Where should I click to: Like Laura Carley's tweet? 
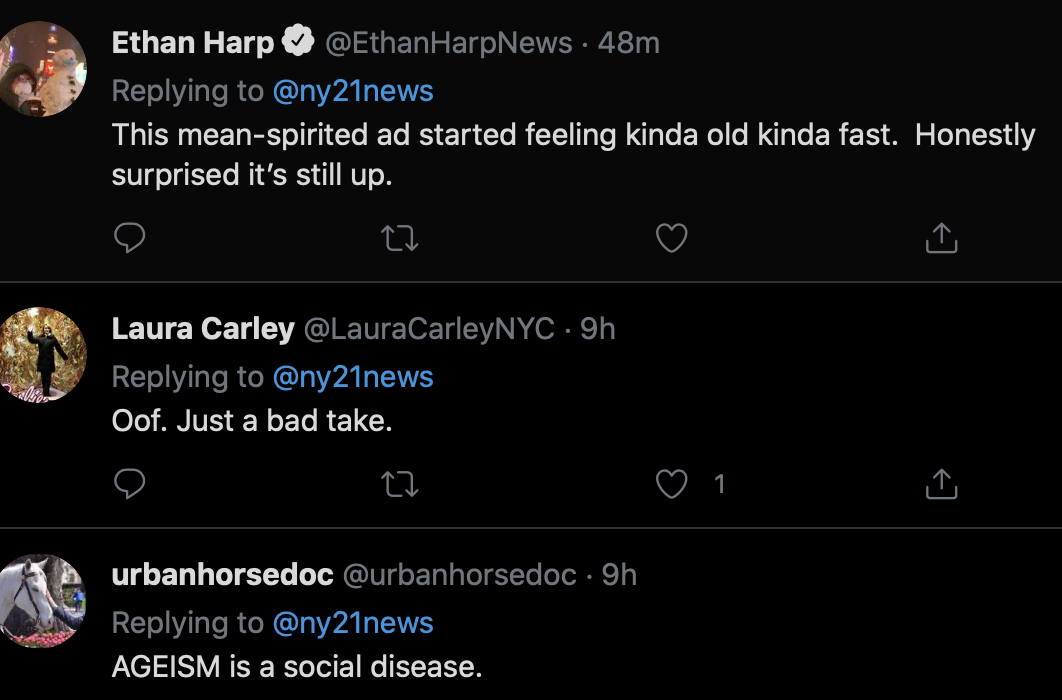pyautogui.click(x=671, y=484)
